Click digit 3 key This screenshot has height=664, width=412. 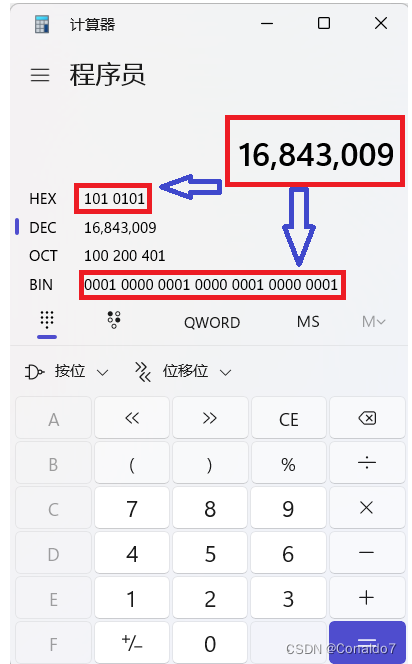[x=289, y=598]
